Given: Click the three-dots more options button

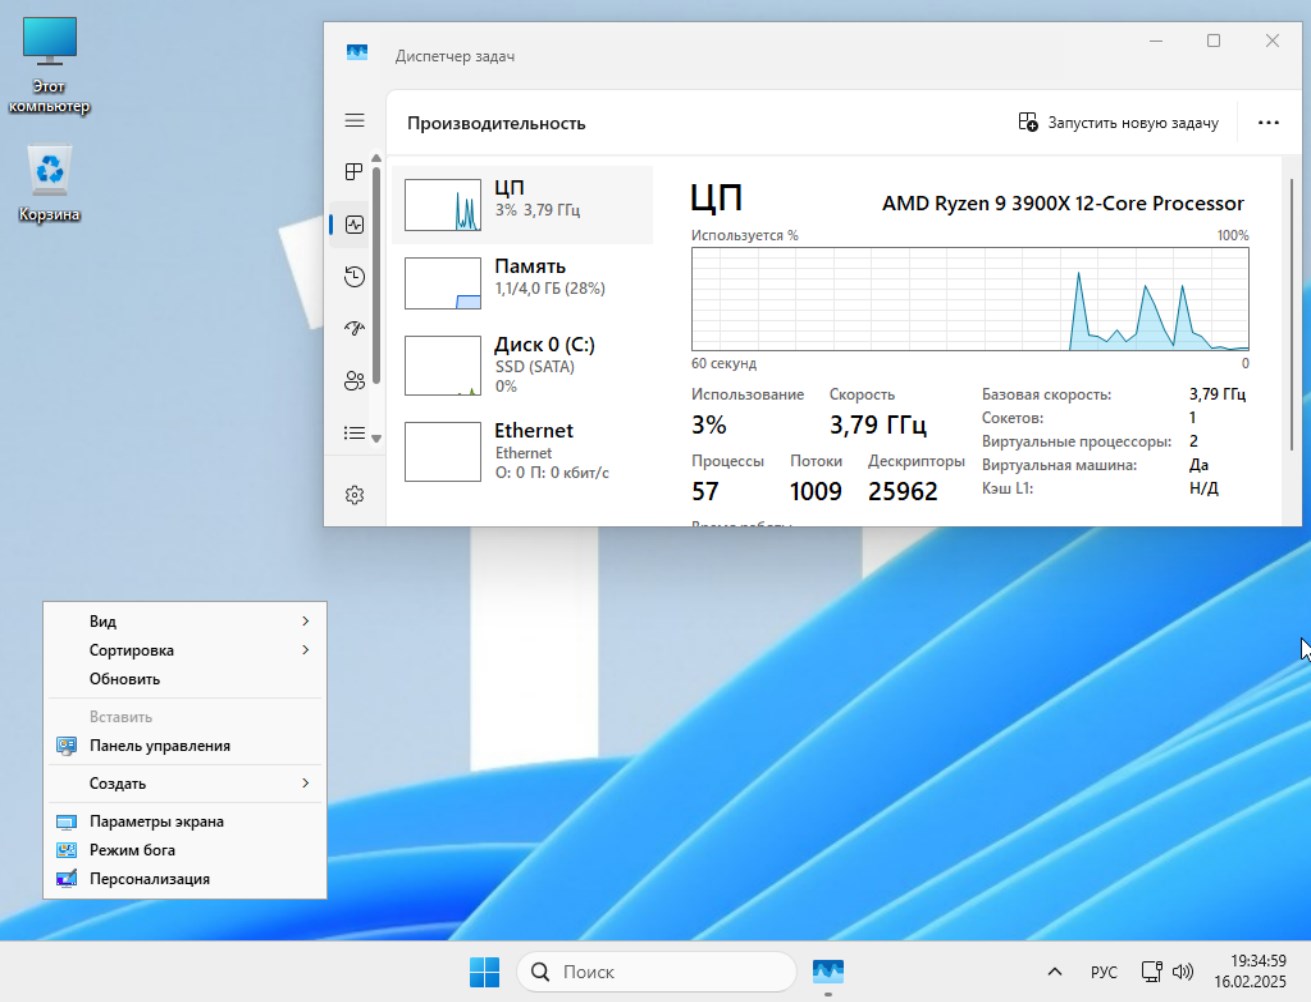Looking at the screenshot, I should (x=1268, y=123).
